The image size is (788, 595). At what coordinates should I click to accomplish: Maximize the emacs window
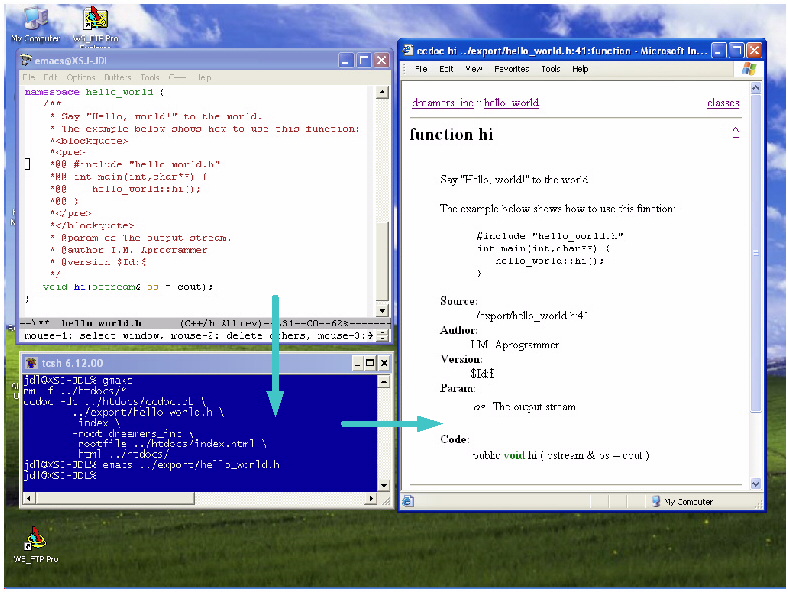364,61
